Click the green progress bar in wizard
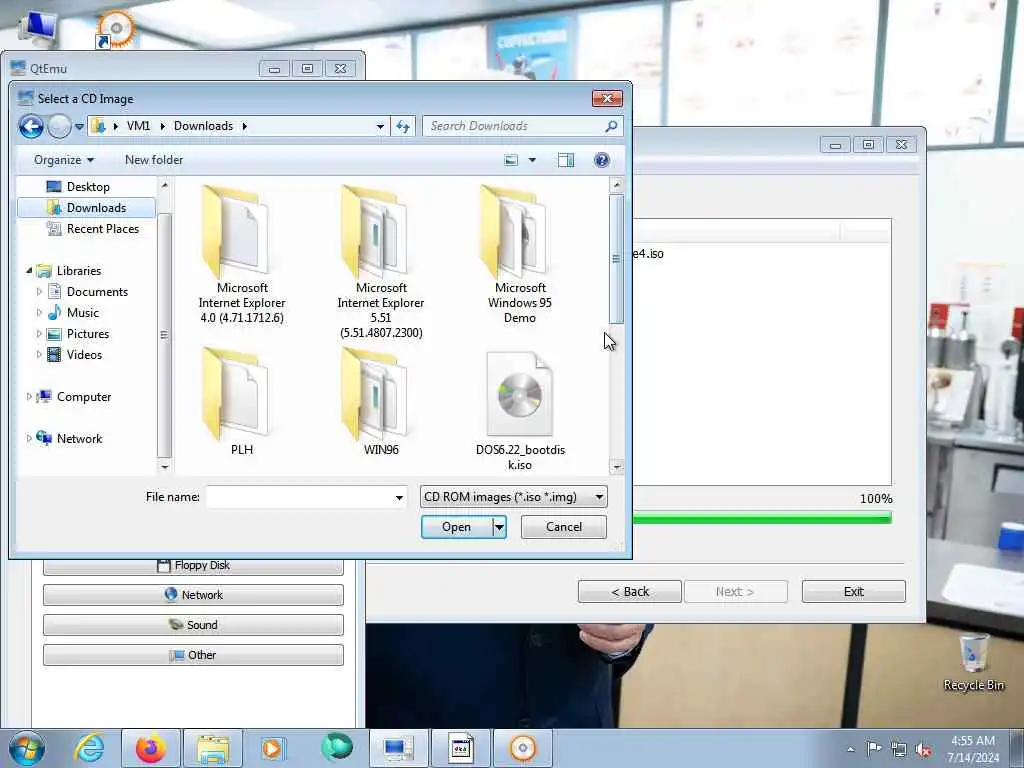The height and width of the screenshot is (768, 1024). point(762,519)
